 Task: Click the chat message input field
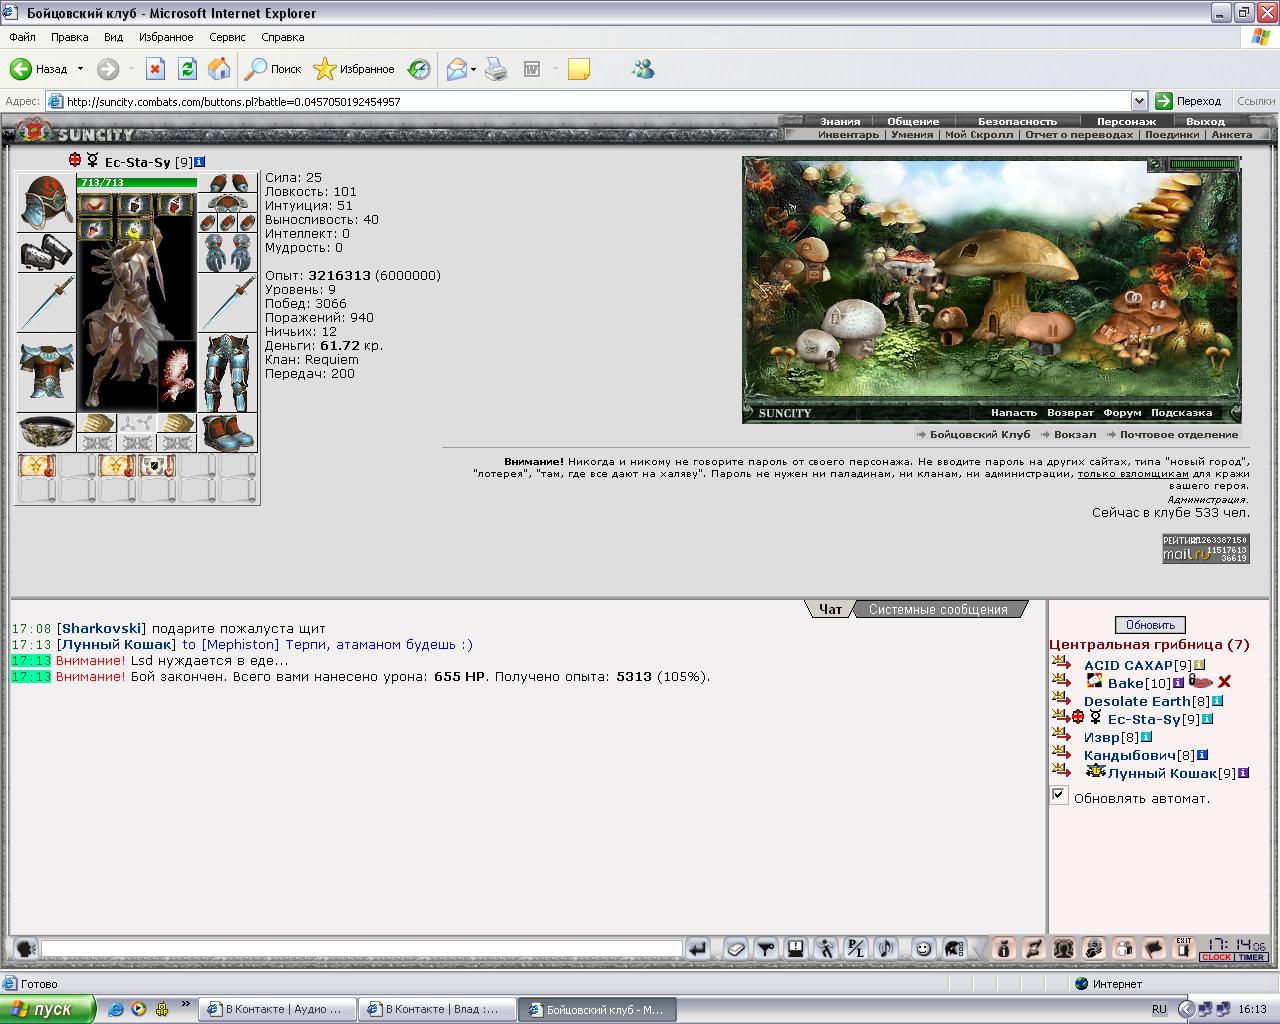click(x=362, y=948)
